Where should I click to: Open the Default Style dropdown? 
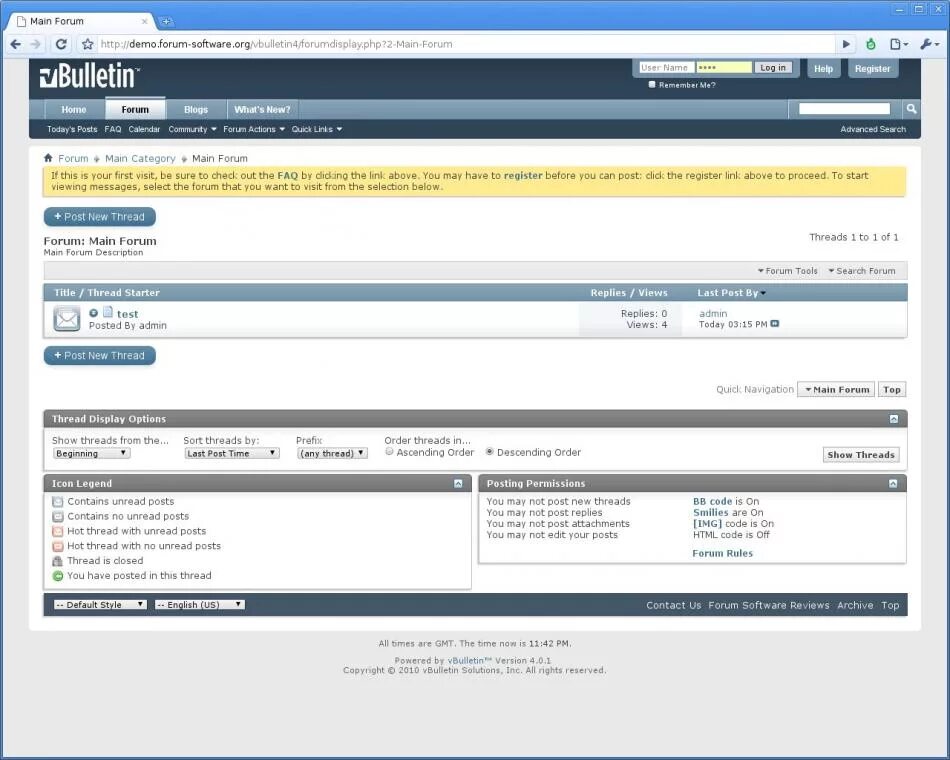[x=100, y=605]
